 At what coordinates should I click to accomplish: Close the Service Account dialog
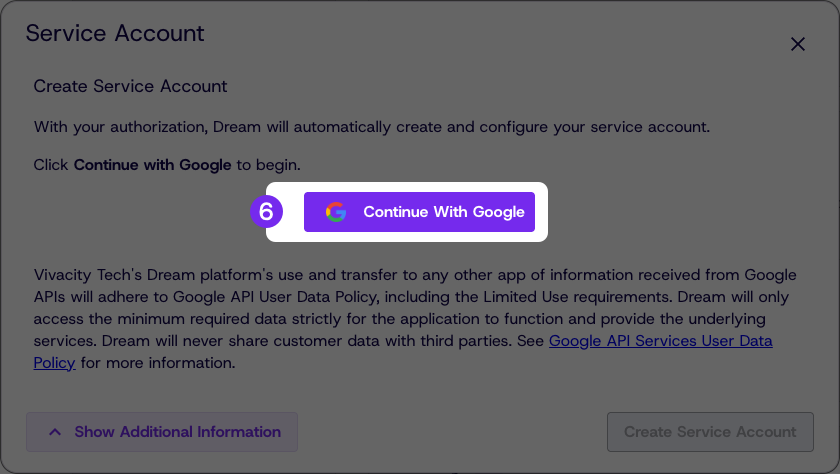pyautogui.click(x=798, y=44)
